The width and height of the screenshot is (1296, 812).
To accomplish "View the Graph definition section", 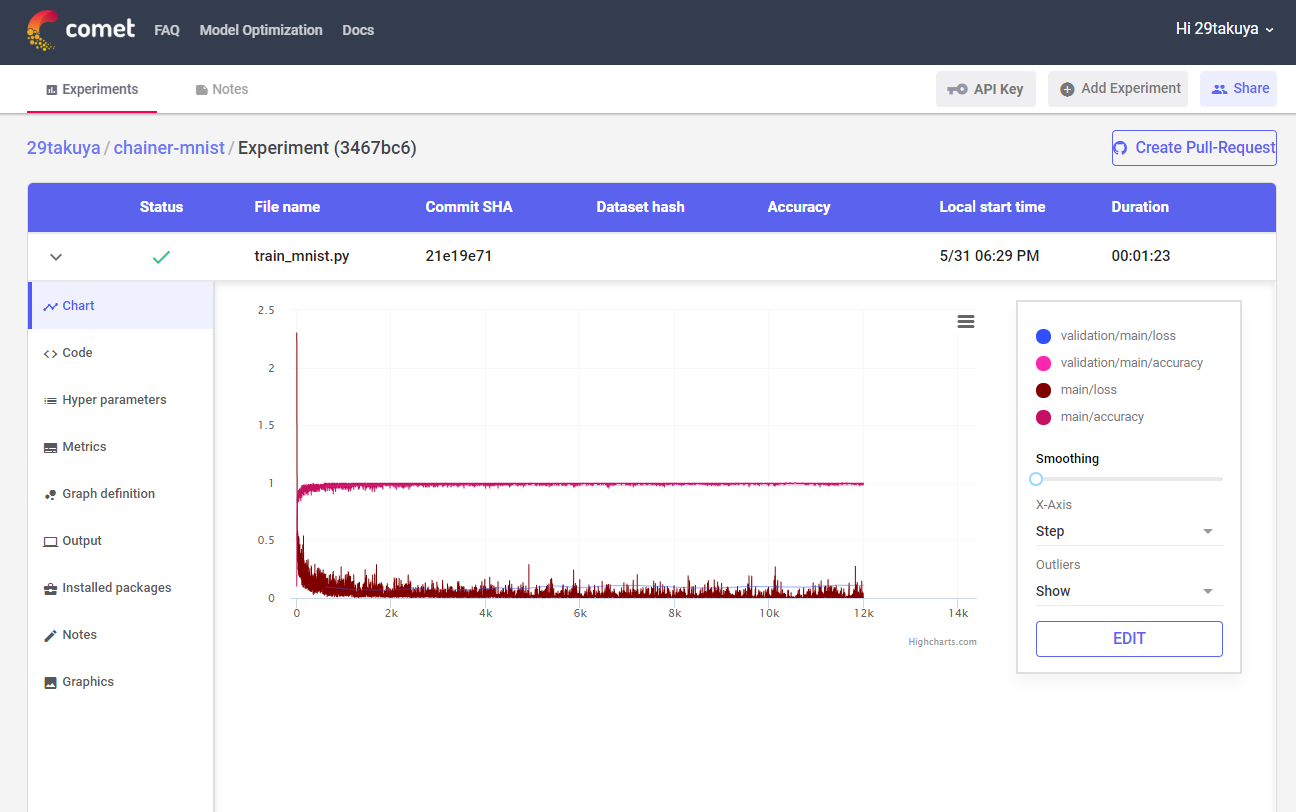I will pyautogui.click(x=108, y=493).
